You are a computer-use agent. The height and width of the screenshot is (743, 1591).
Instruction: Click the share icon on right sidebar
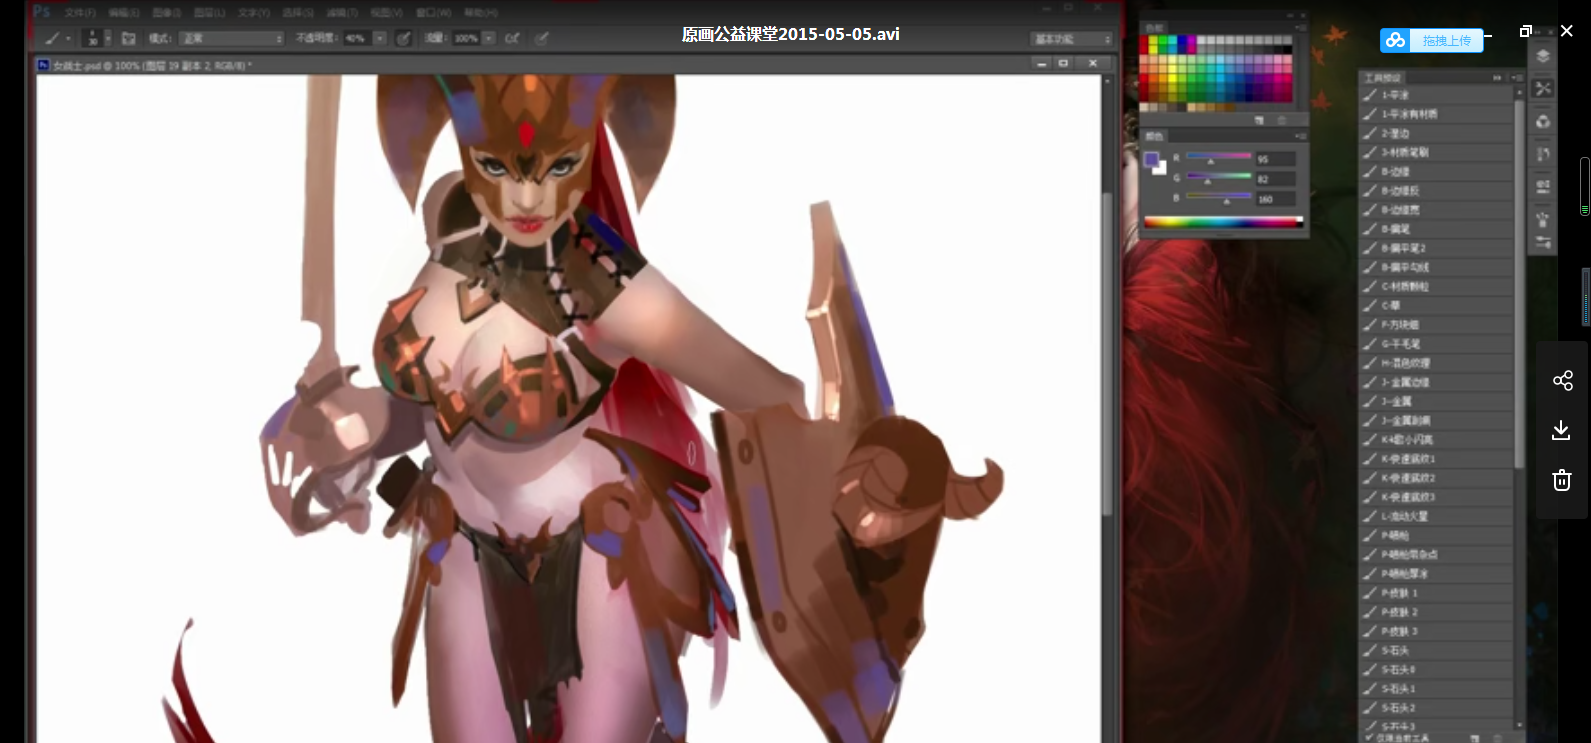[1562, 381]
